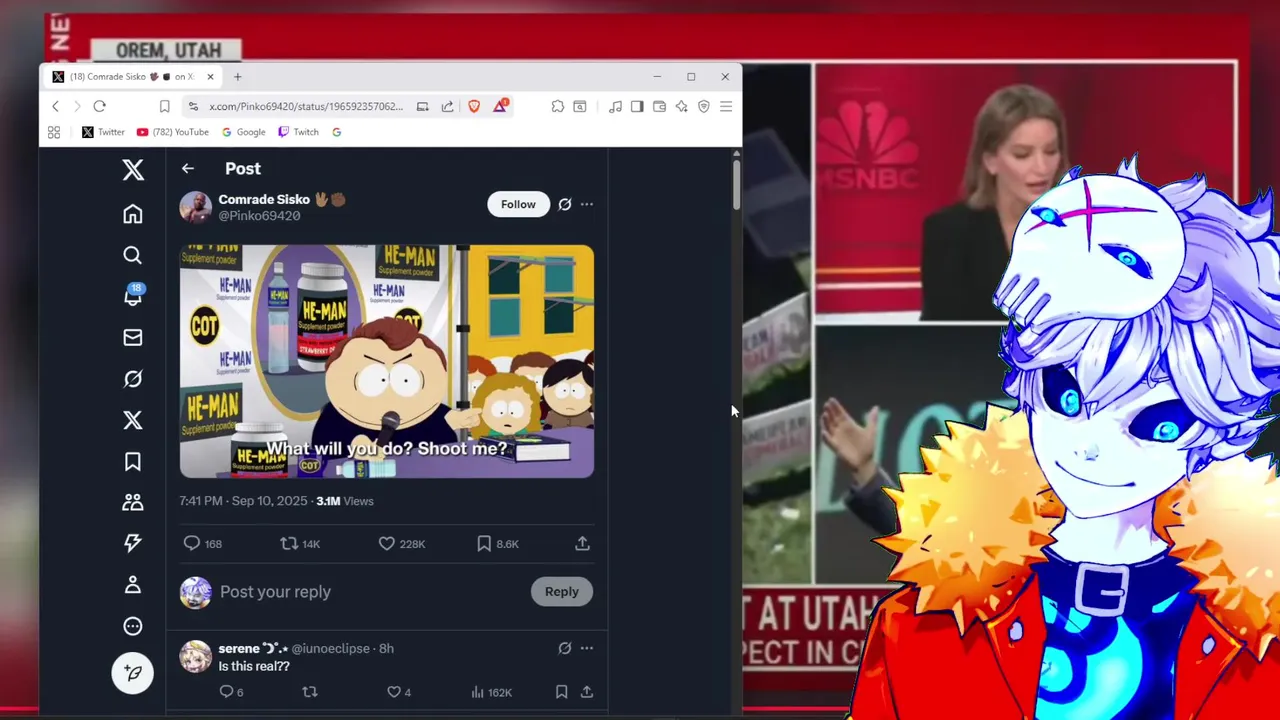Reply to serene's comment with 6 replies

(x=231, y=692)
